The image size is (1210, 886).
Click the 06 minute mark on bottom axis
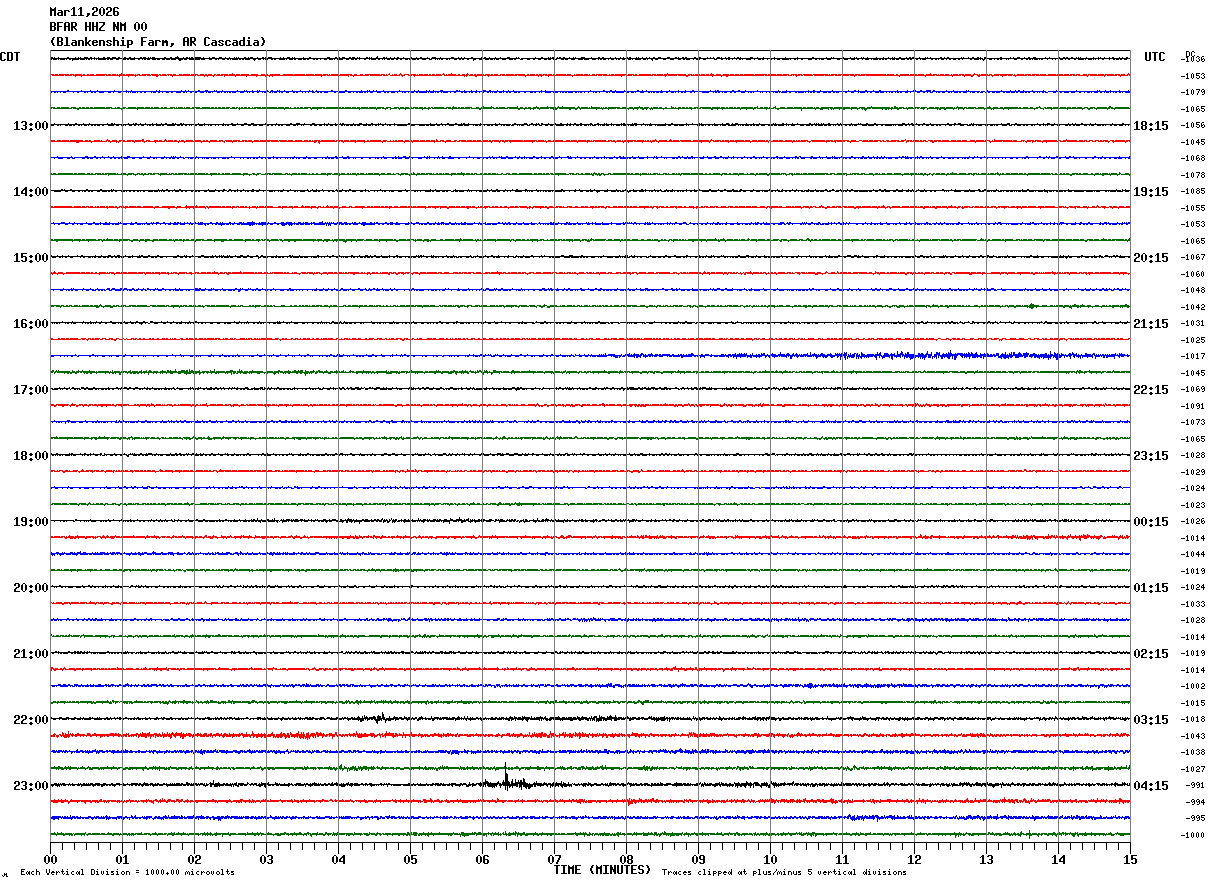point(482,859)
